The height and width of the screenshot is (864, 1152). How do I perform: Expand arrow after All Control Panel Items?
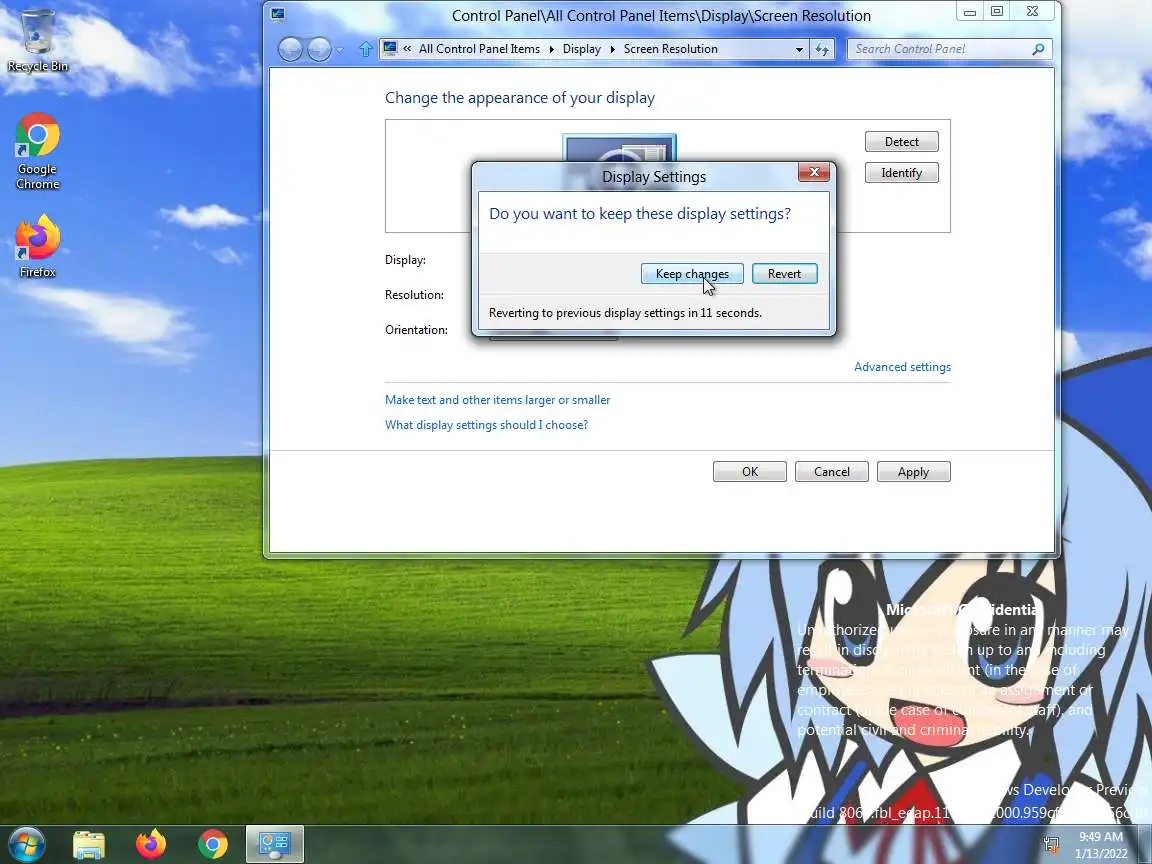pos(552,49)
